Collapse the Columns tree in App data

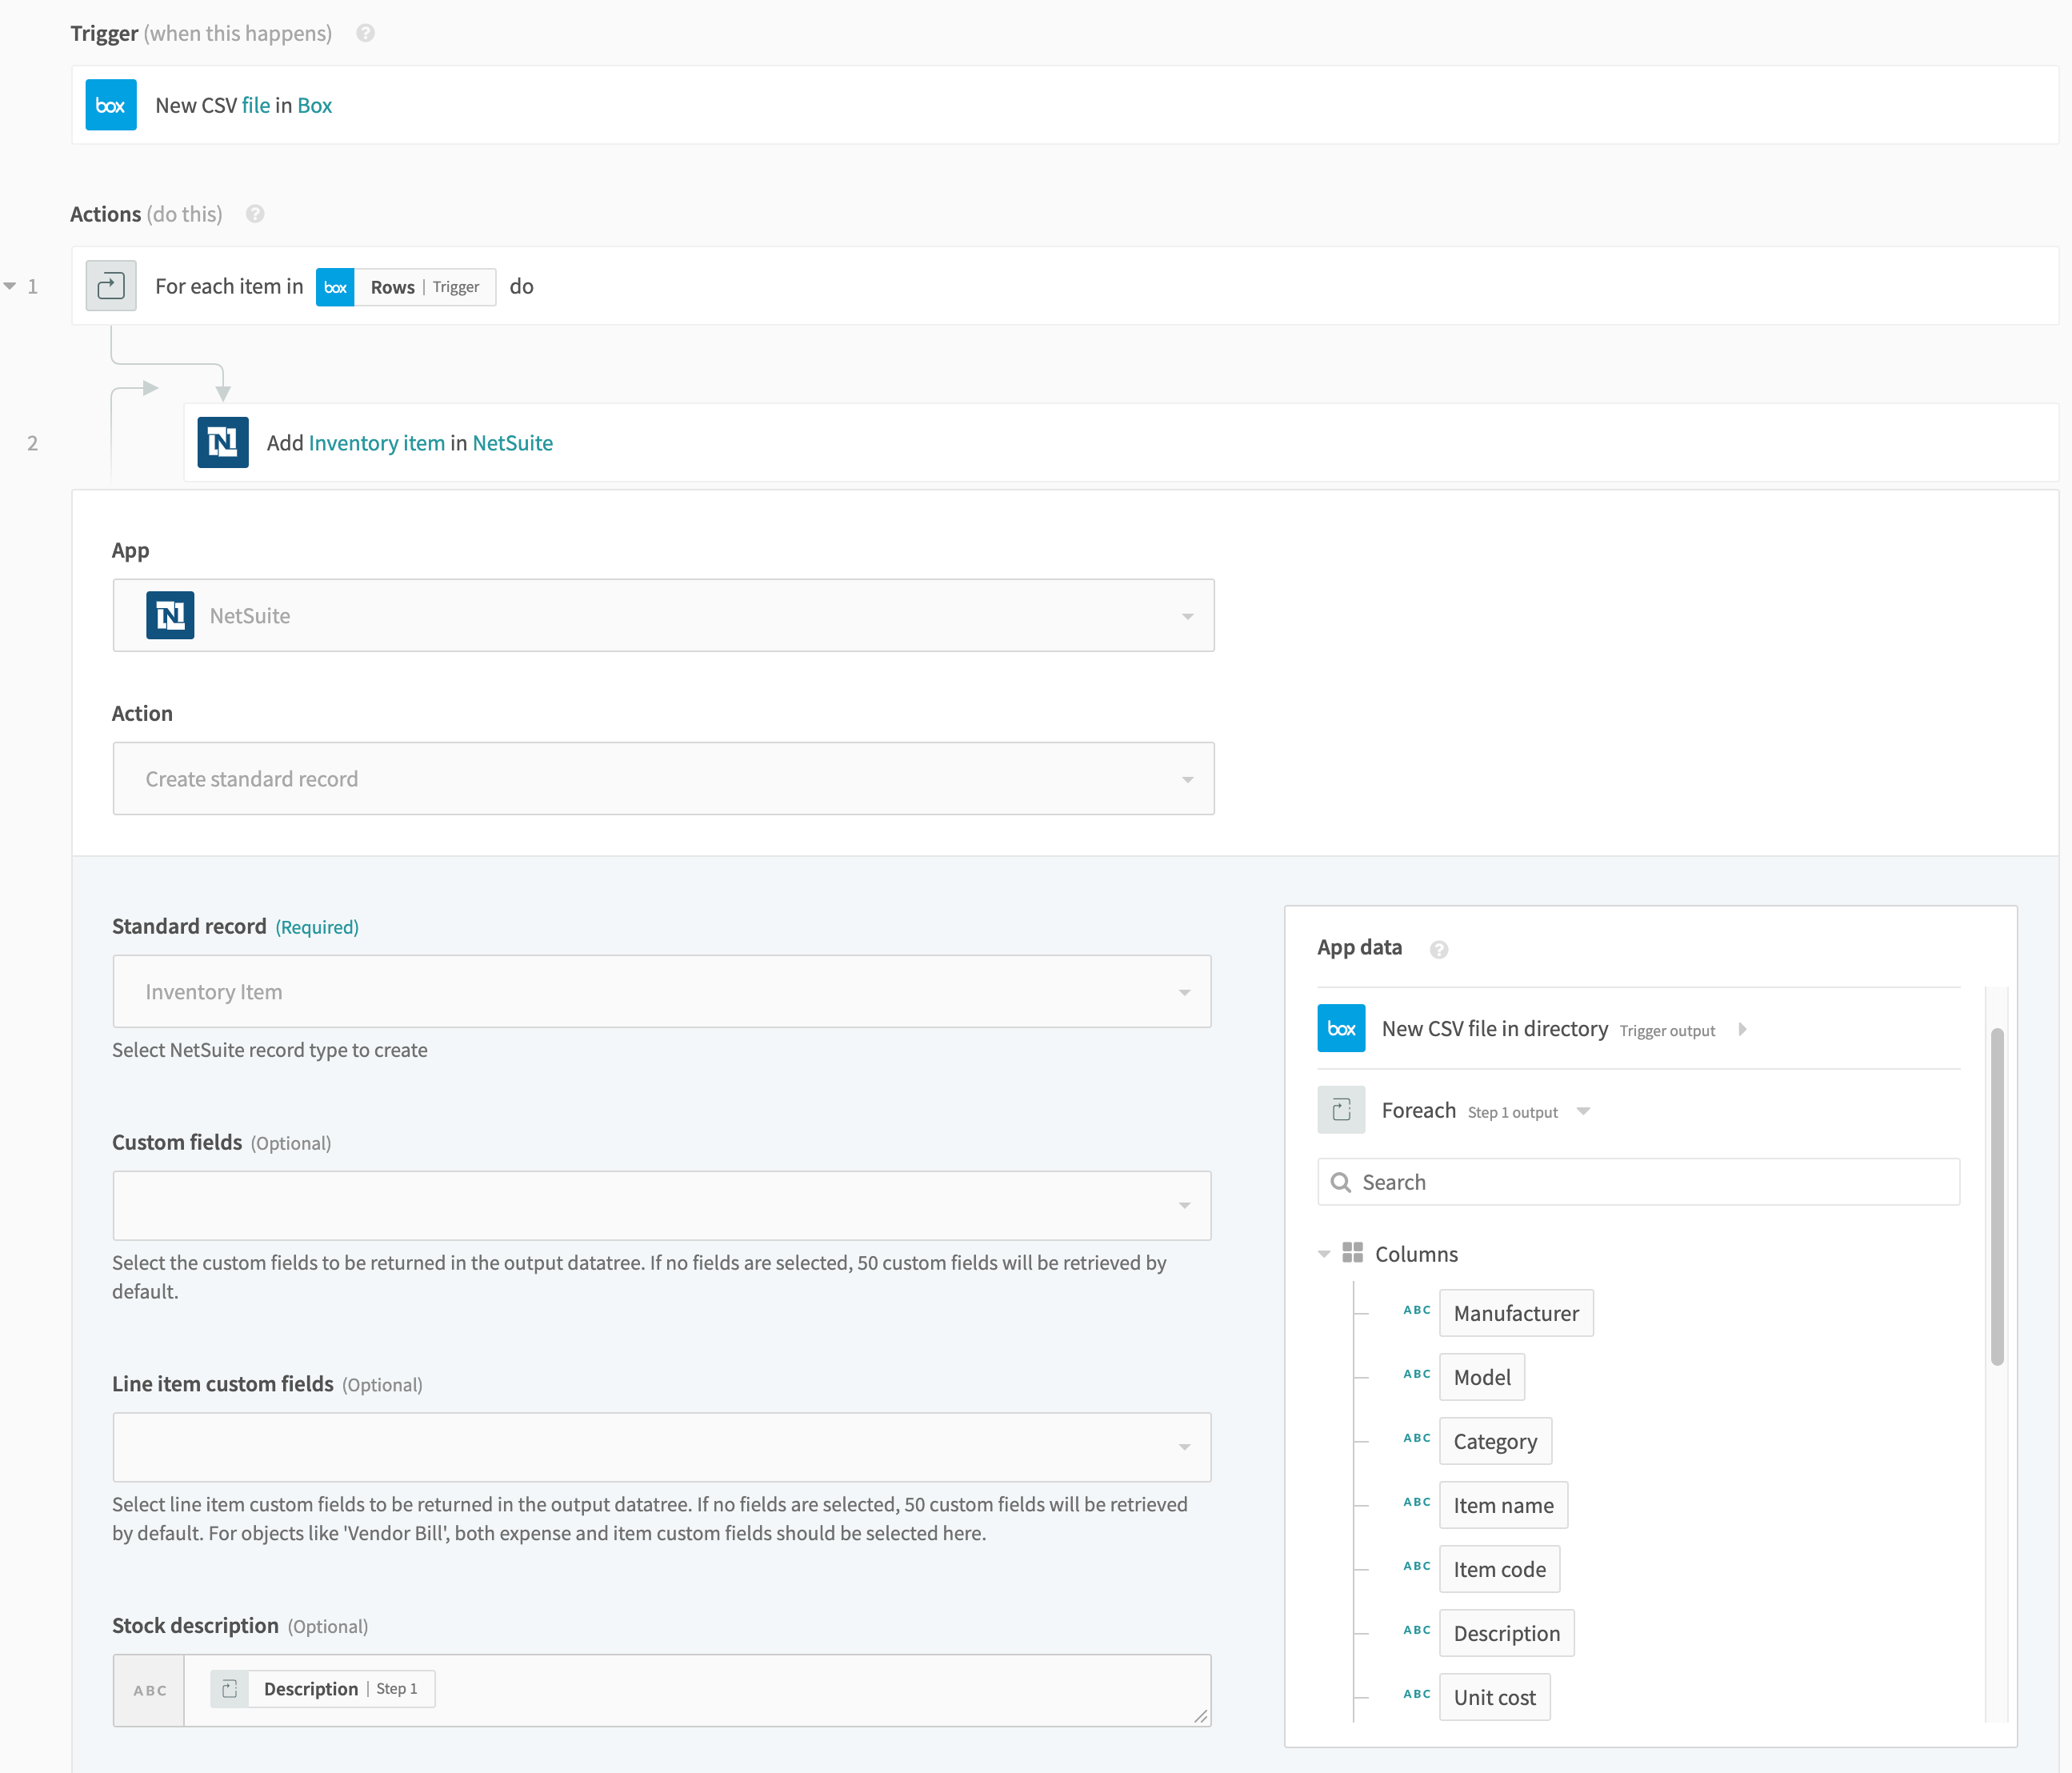click(x=1324, y=1254)
